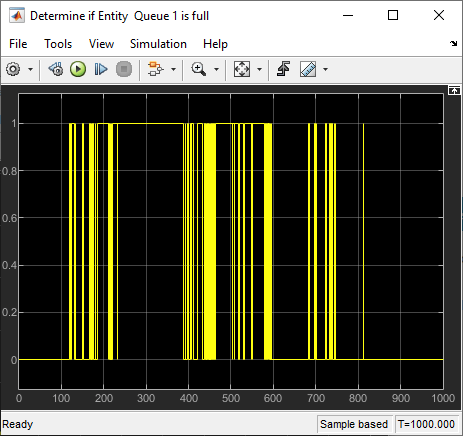Click the Step Forward icon

coord(101,69)
